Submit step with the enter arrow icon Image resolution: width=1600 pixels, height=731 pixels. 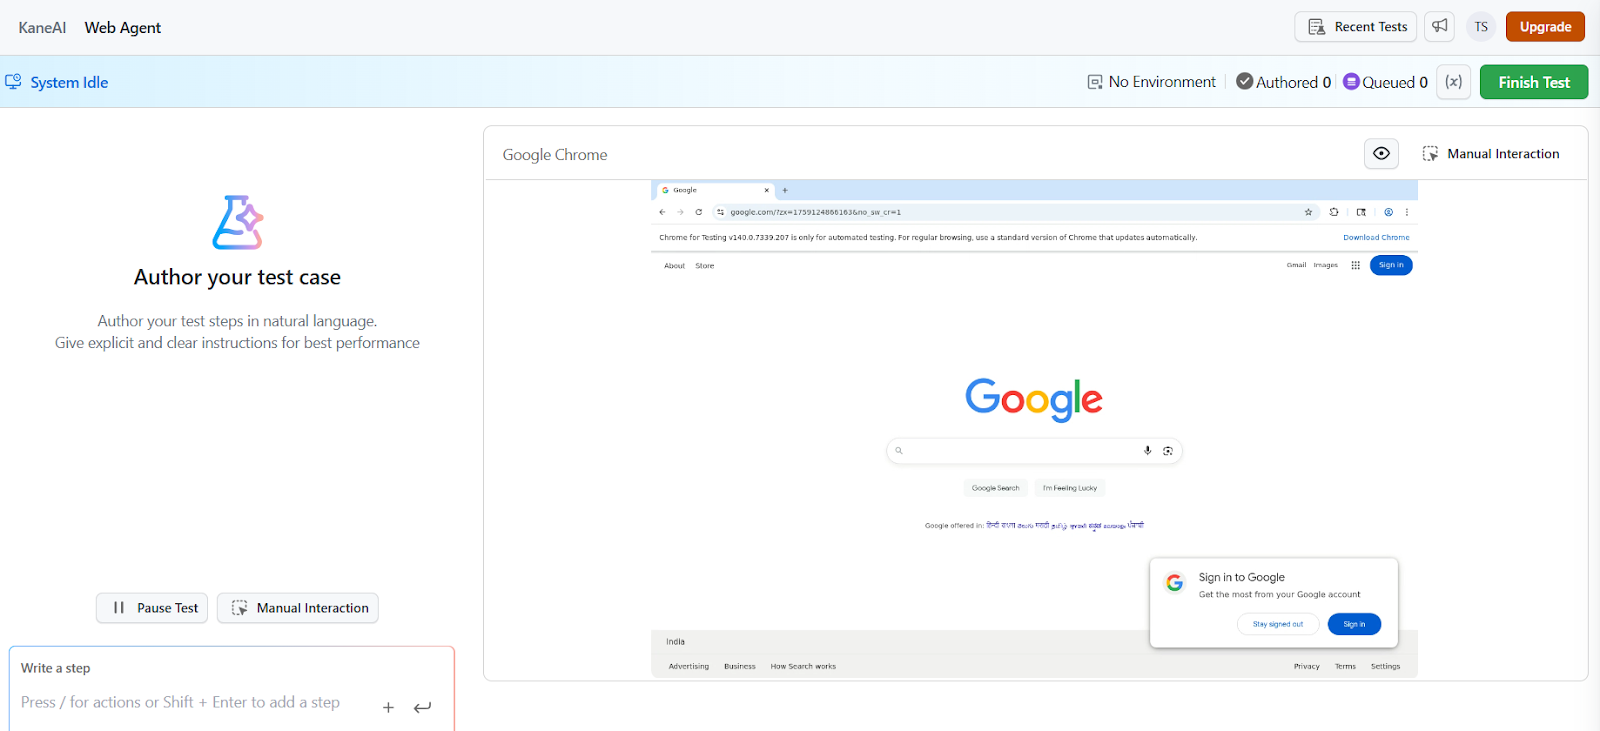point(423,707)
